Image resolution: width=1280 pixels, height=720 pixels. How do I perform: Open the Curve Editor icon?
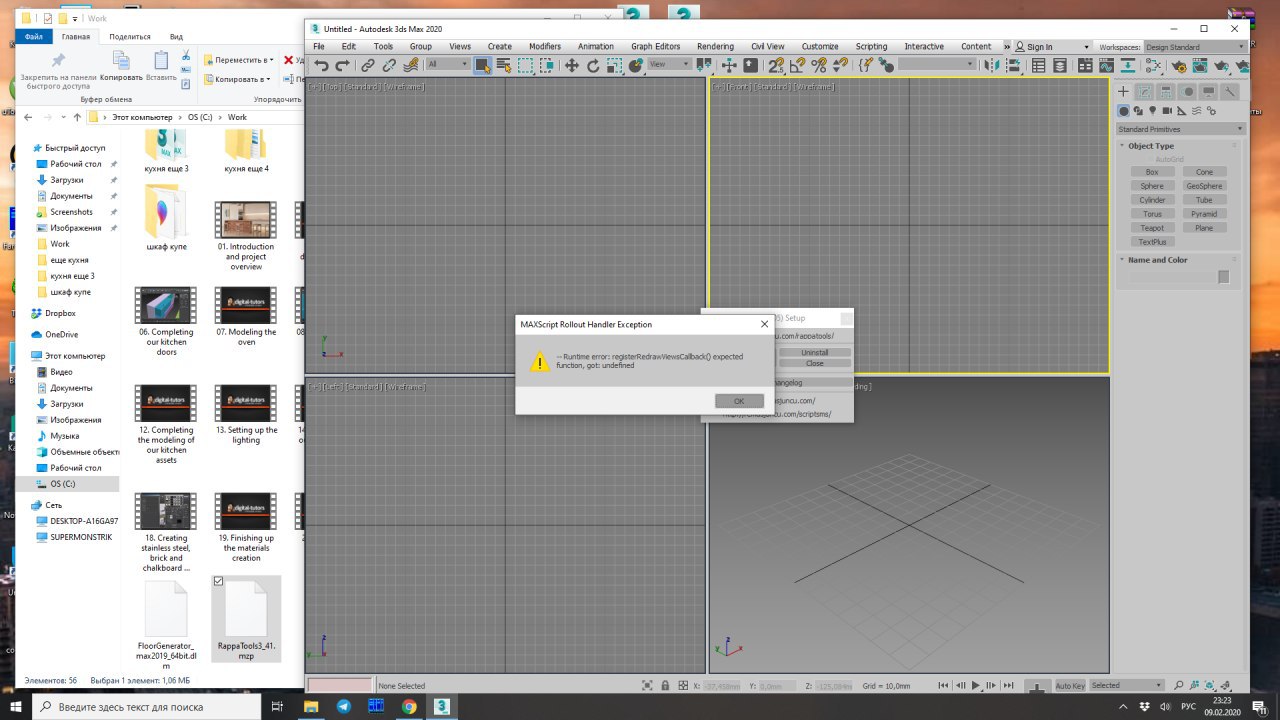tap(1106, 65)
